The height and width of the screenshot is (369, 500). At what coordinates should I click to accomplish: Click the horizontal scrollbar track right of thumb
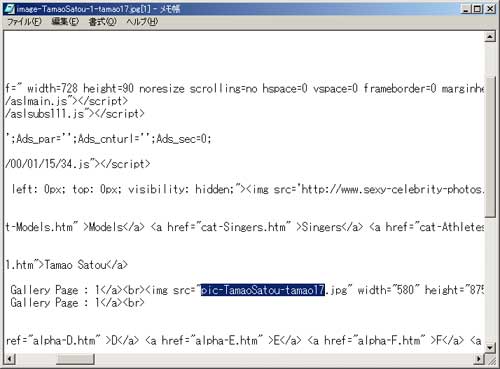[284, 359]
